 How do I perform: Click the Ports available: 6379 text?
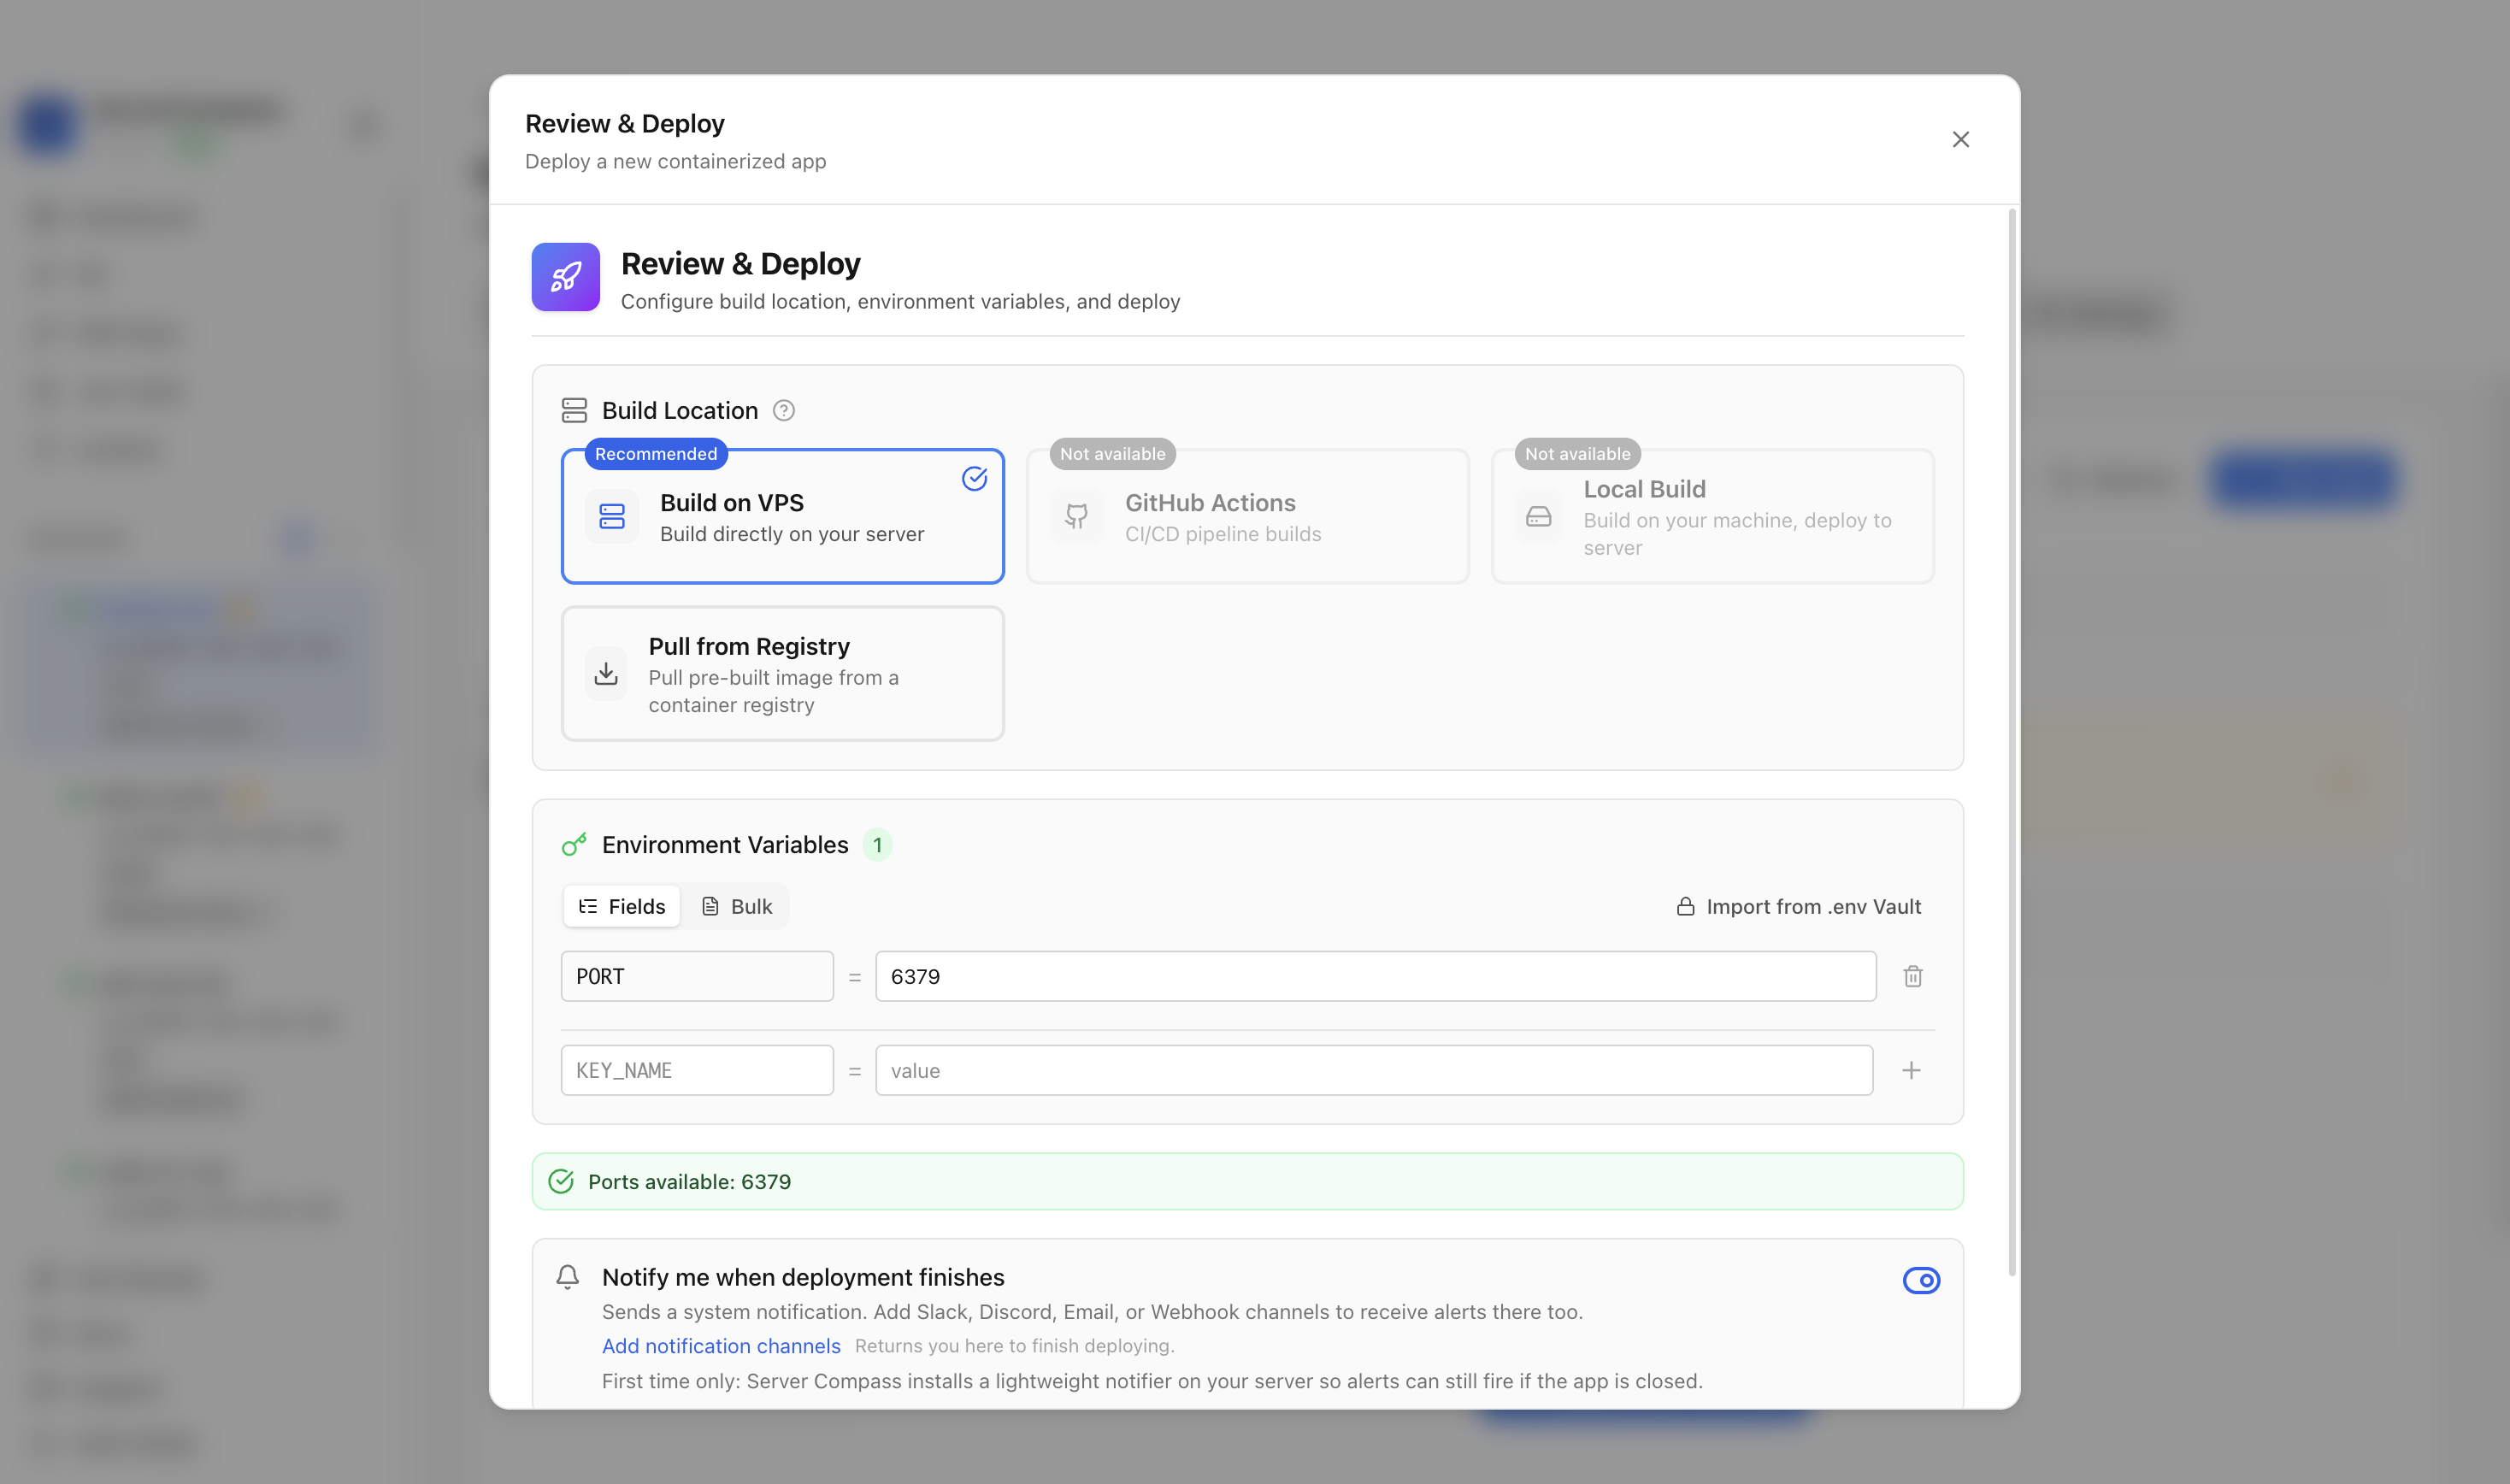[689, 1182]
